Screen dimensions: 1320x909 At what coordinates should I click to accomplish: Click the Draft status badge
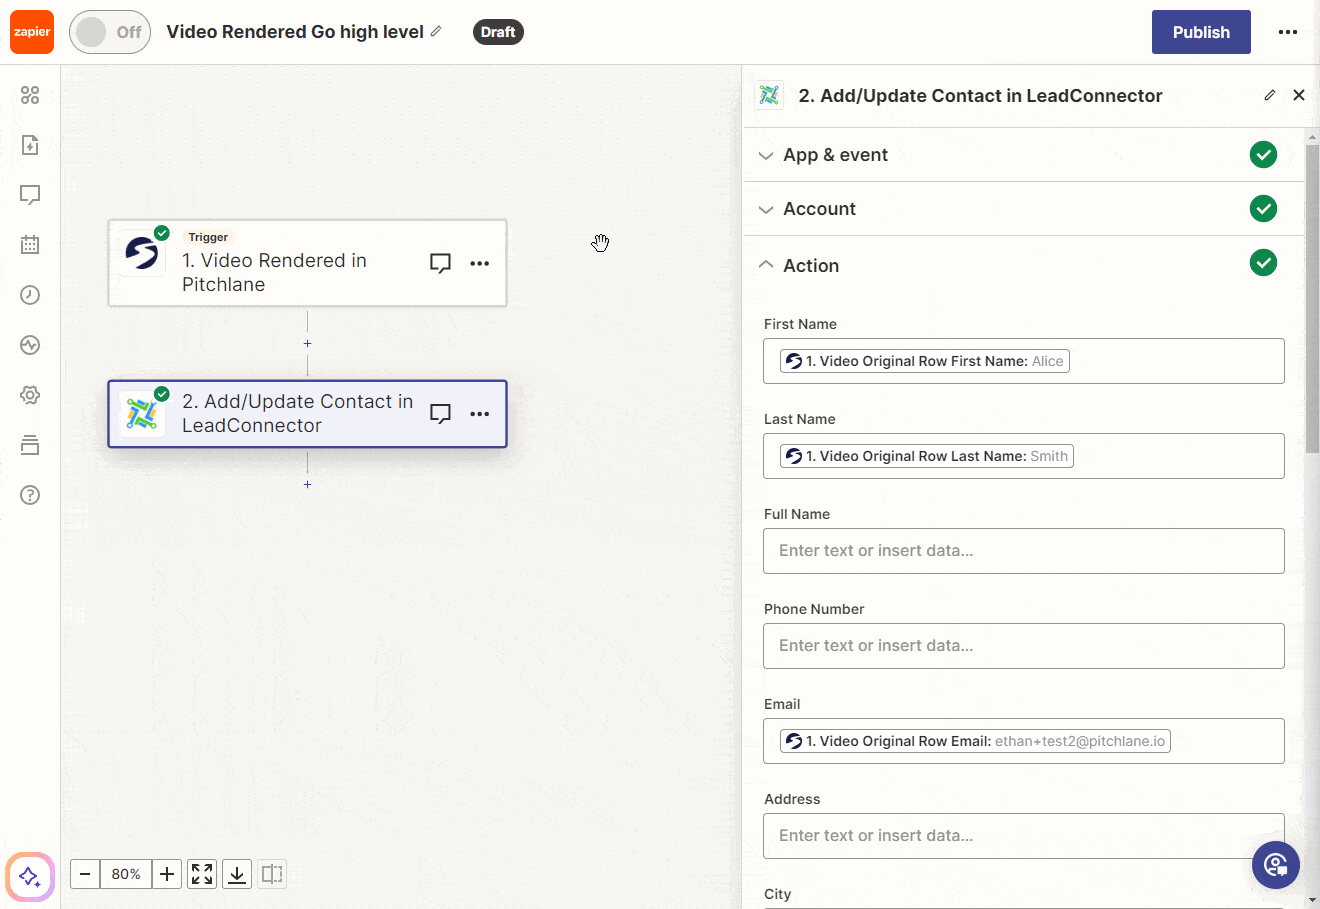coord(498,32)
